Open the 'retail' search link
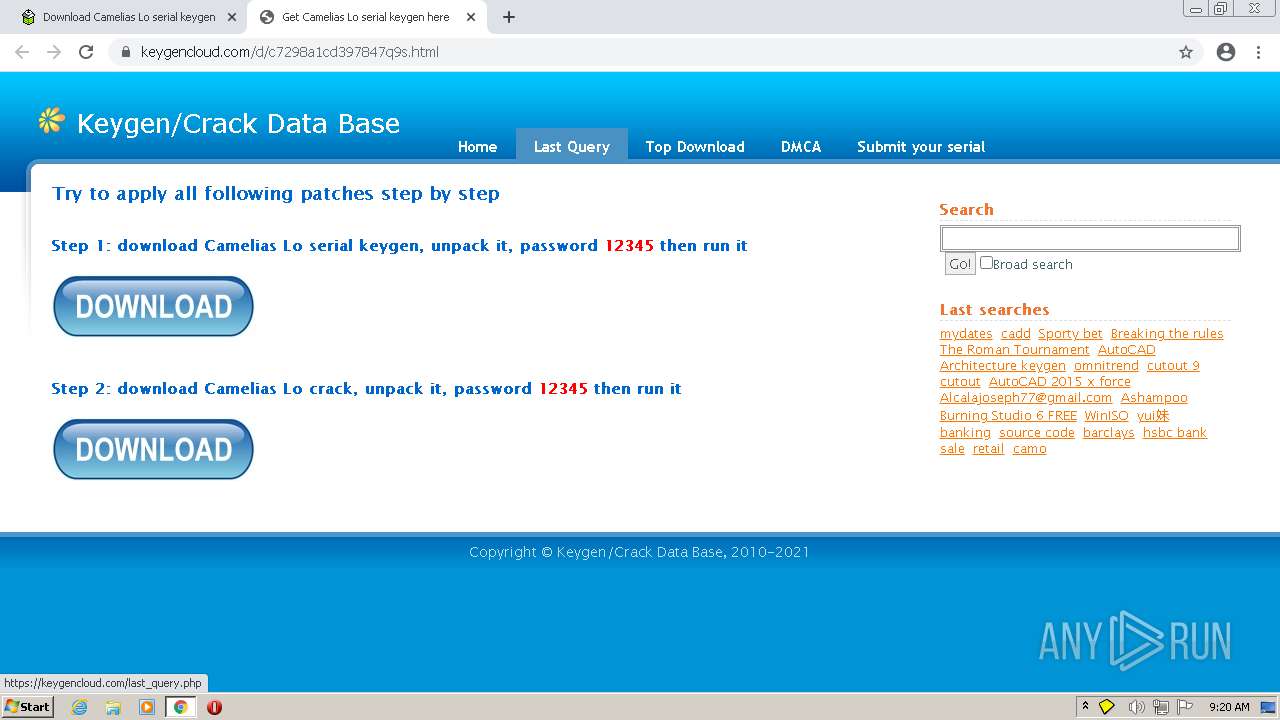1280x720 pixels. (988, 449)
